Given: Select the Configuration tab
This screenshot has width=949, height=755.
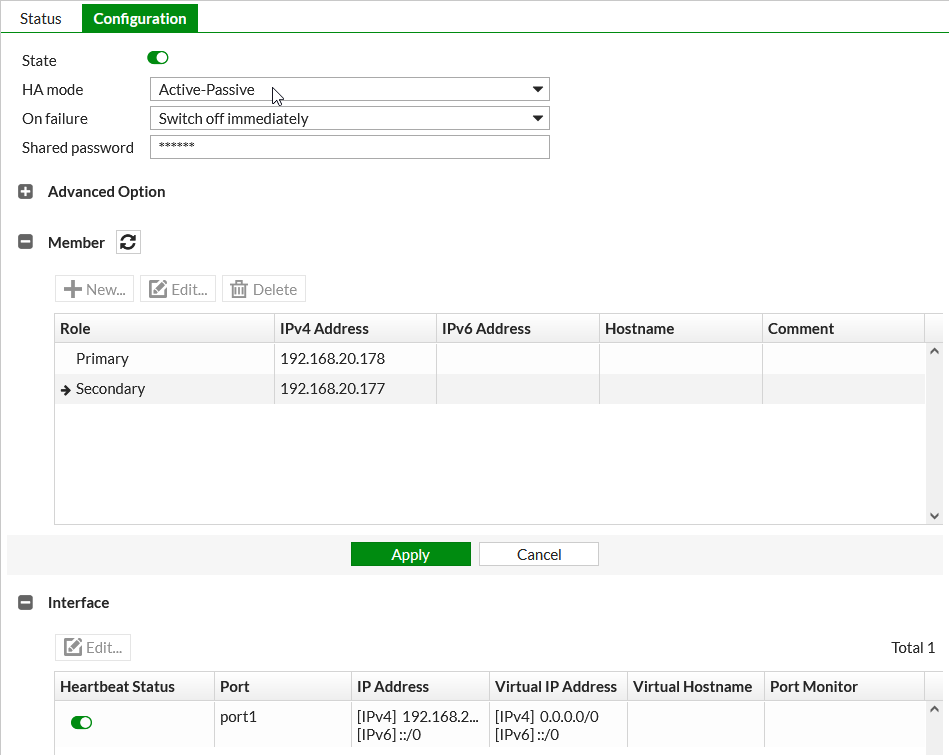Looking at the screenshot, I should click(139, 18).
